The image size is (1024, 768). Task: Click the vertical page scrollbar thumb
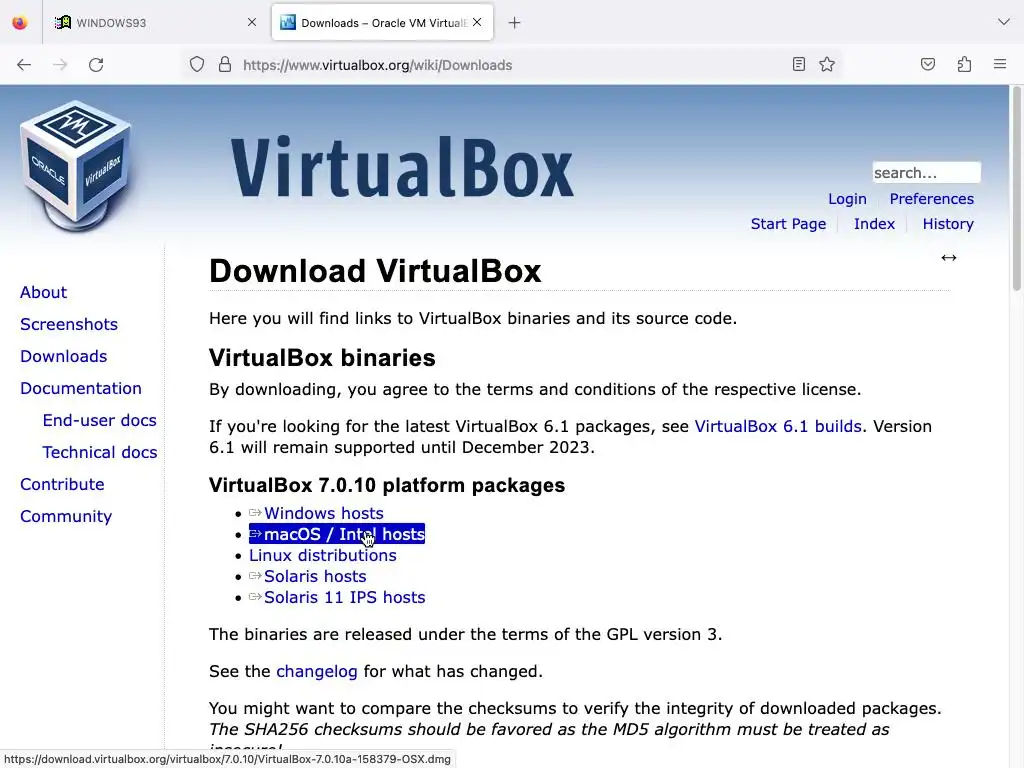pyautogui.click(x=1016, y=189)
